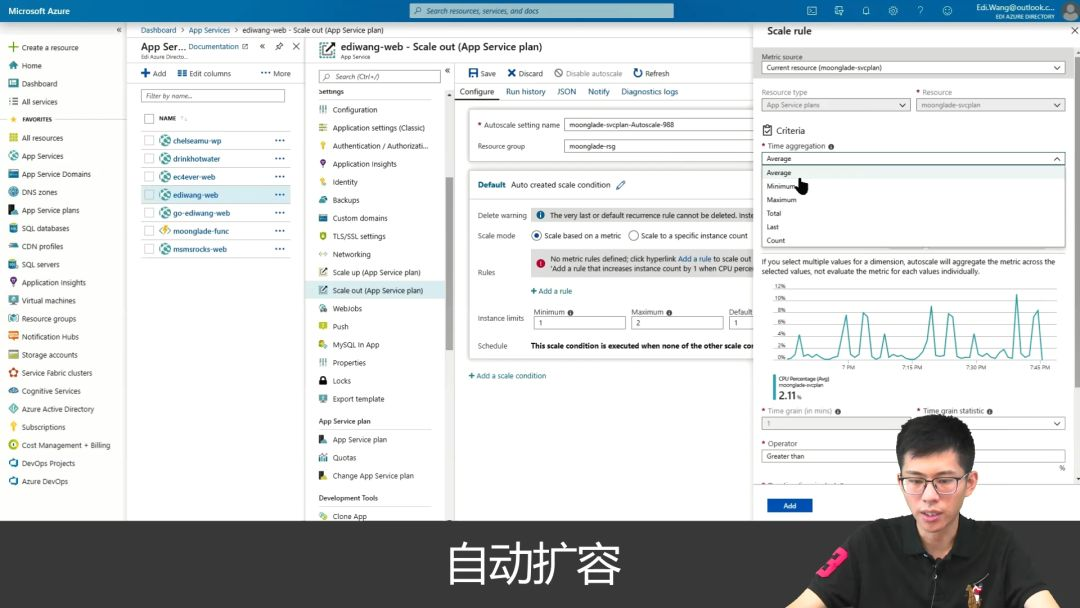Tick the checkbox for chelseamu-wp
Screen dimensions: 1080x608
(x=149, y=140)
